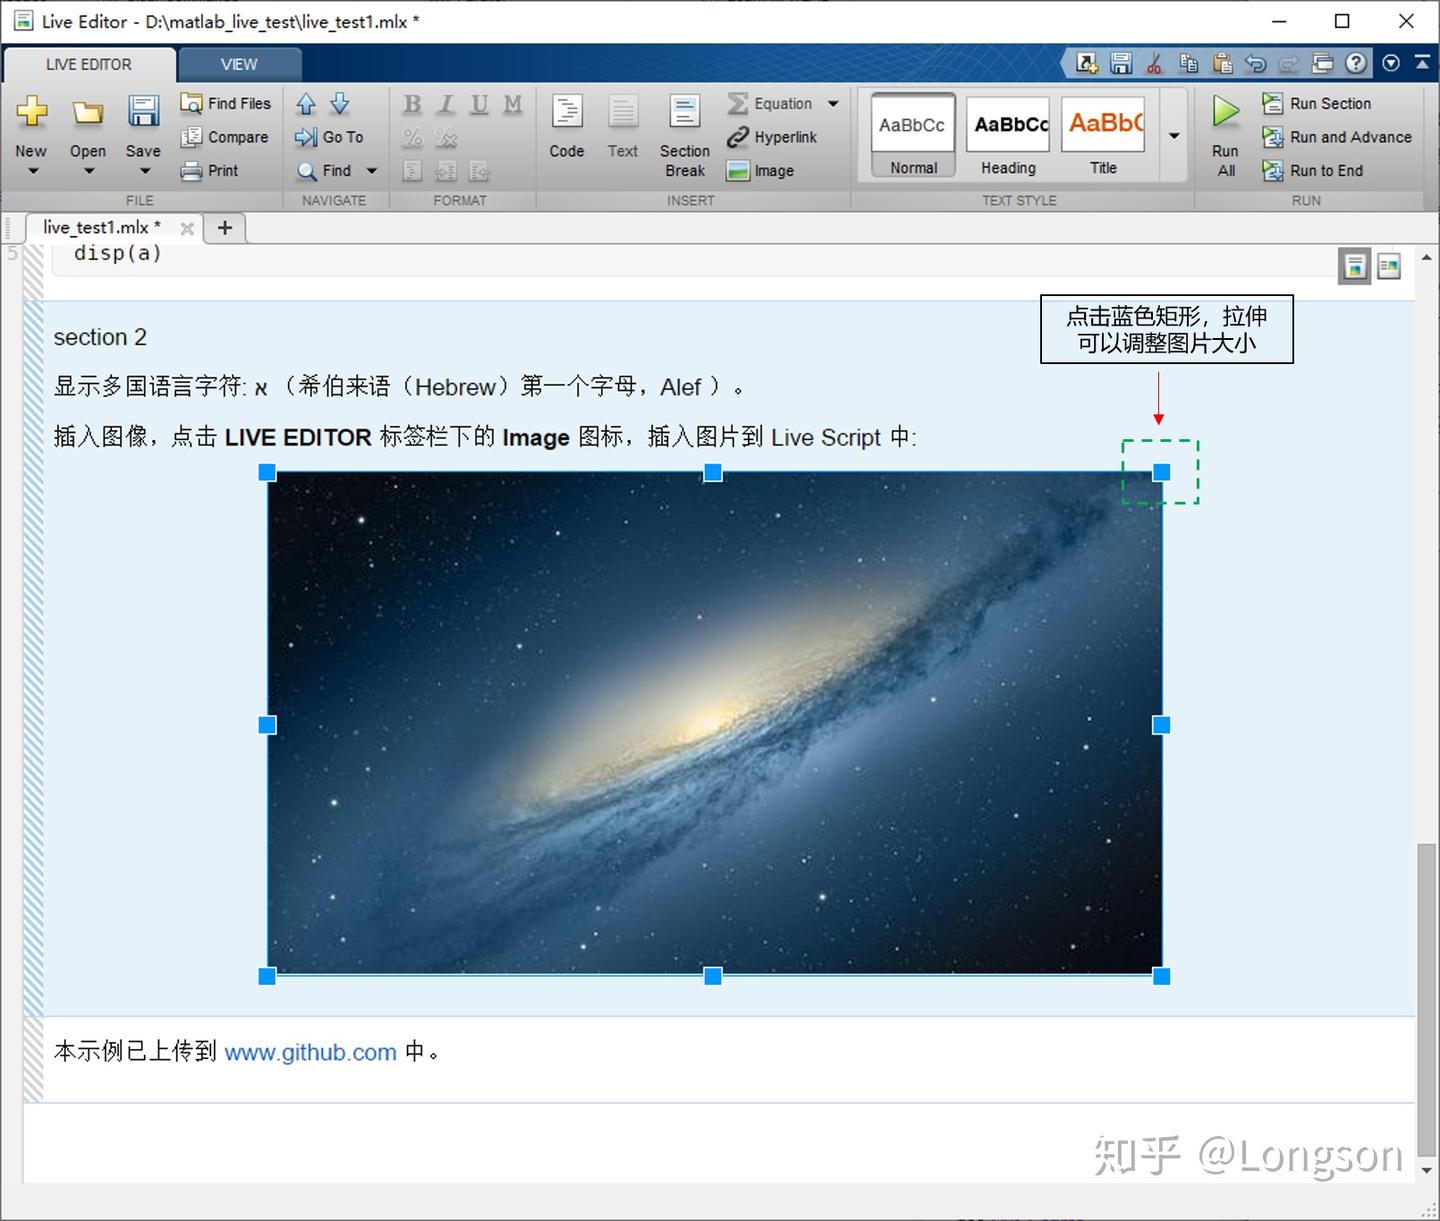Screen dimensions: 1440x1221
Task: Open the www.github.com hyperlink
Action: coord(311,1052)
